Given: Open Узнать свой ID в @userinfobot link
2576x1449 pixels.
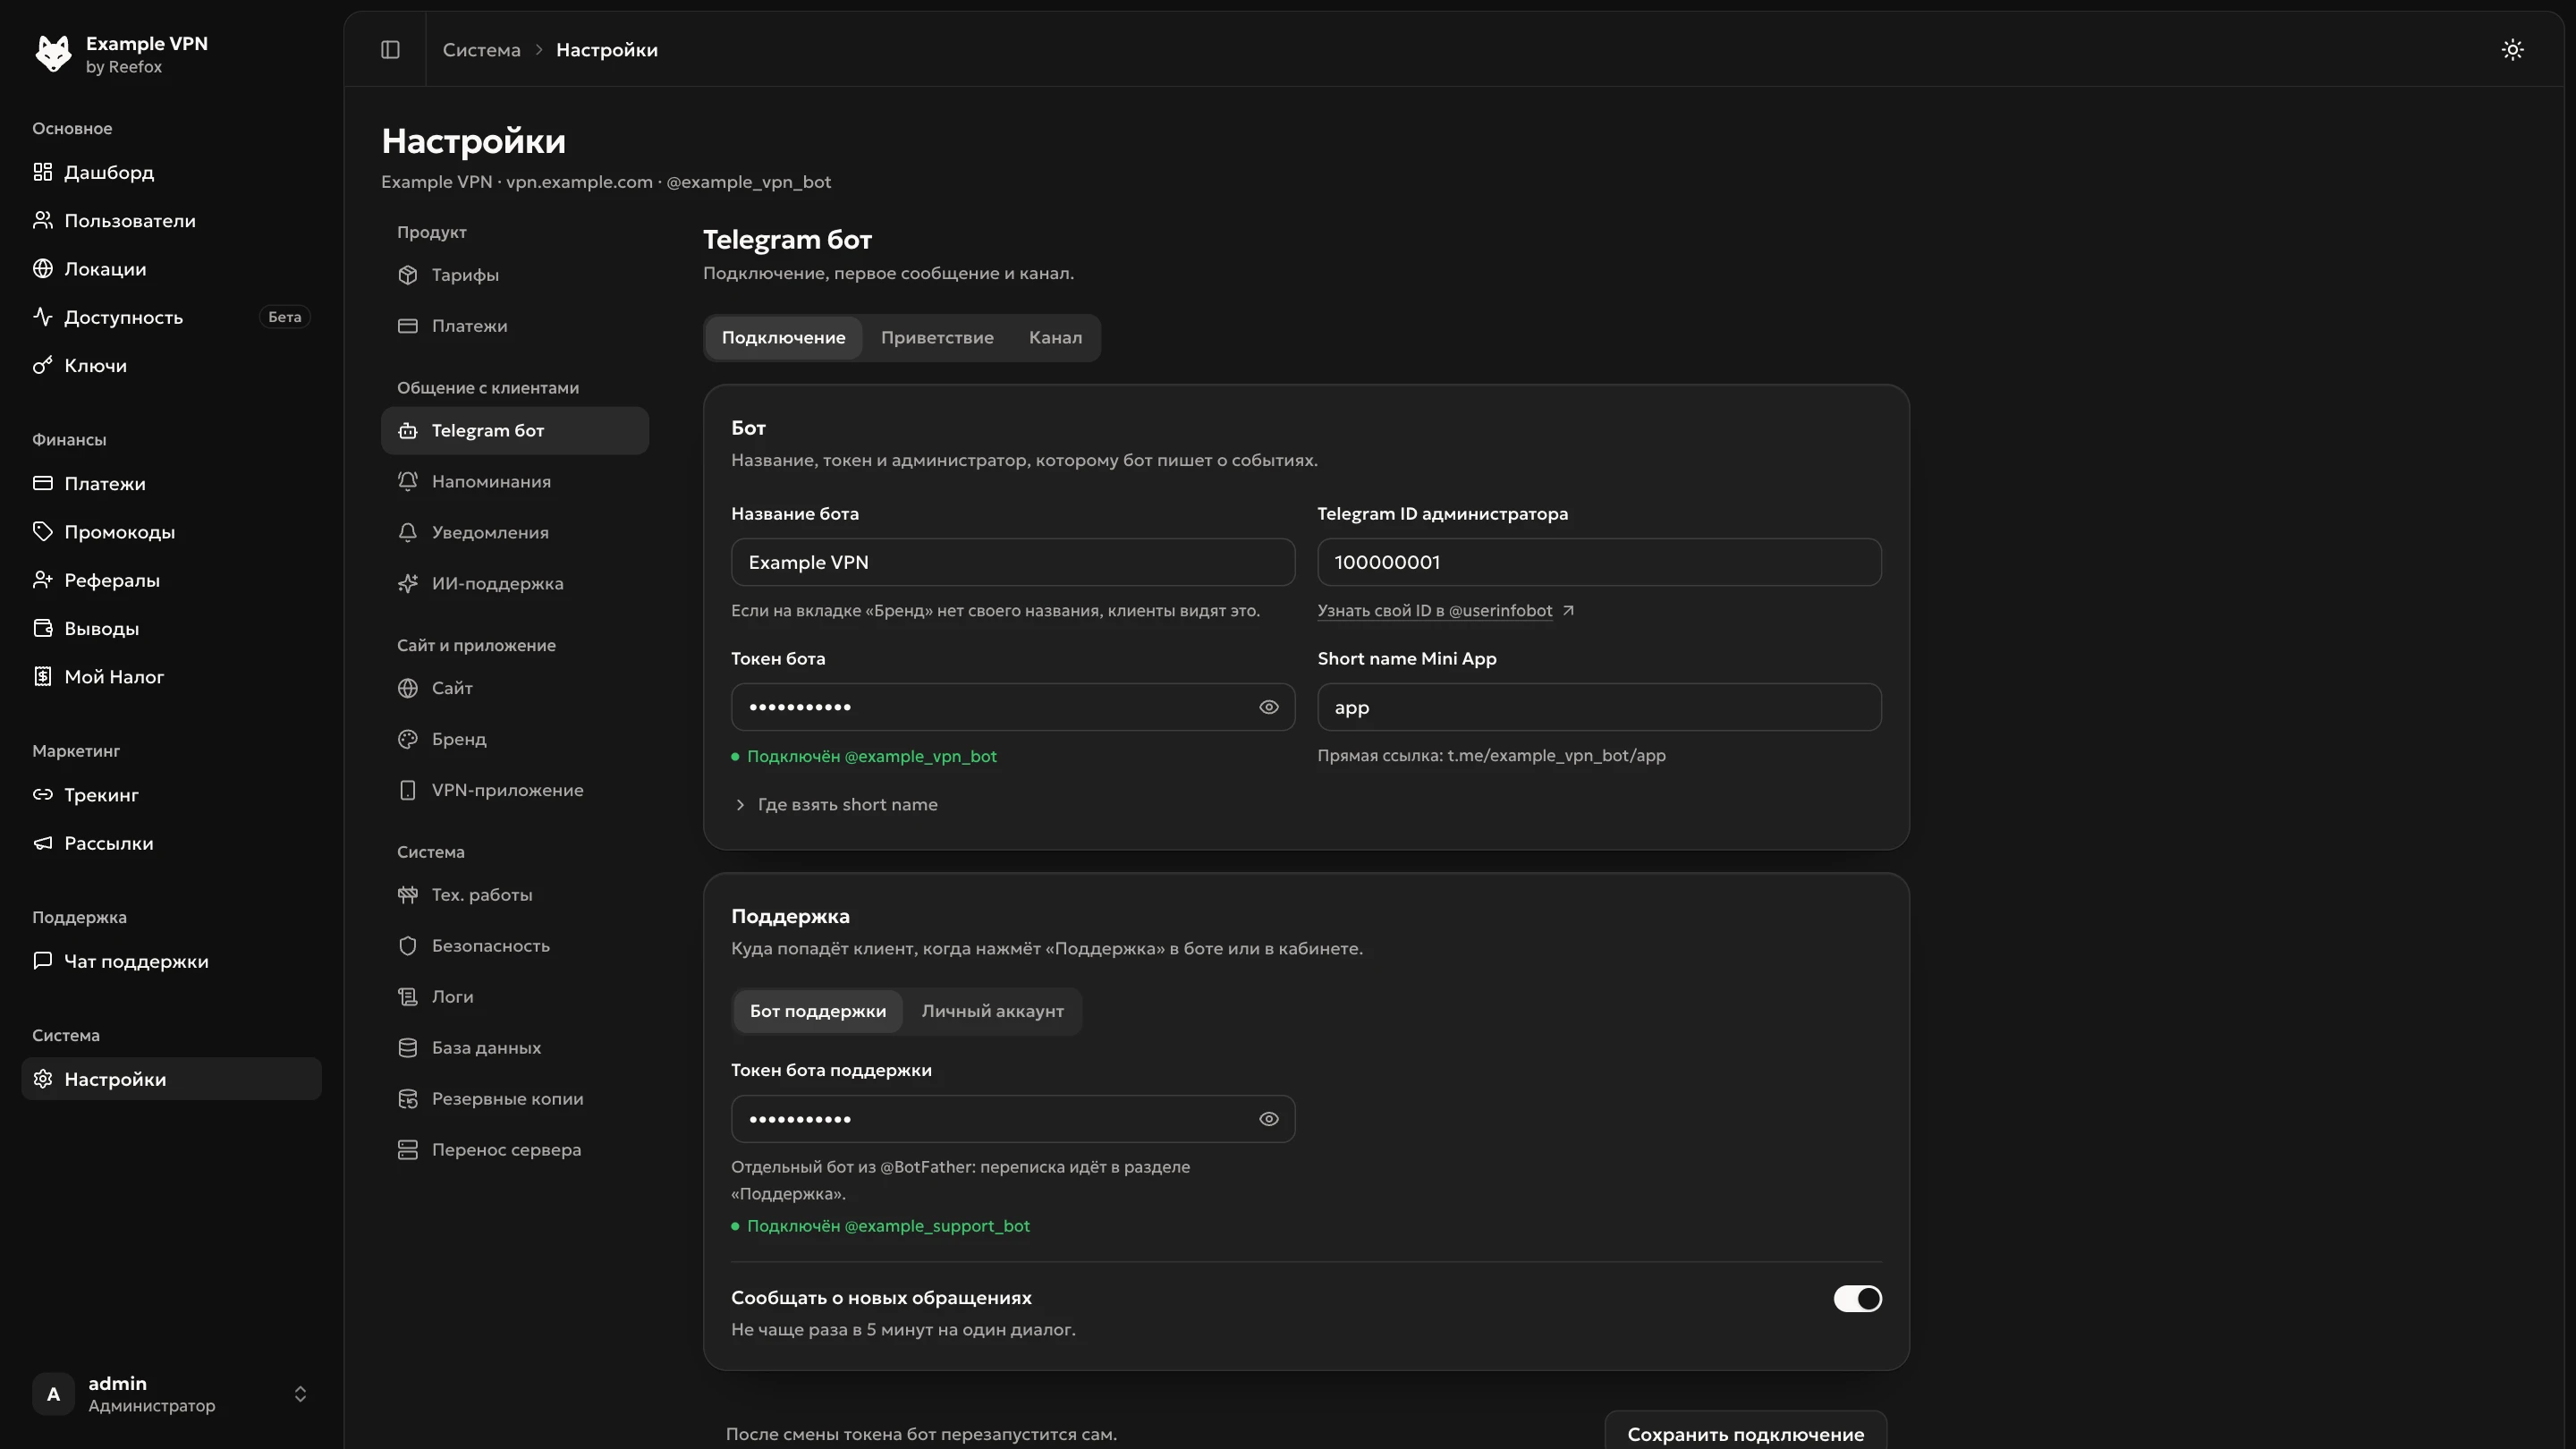Looking at the screenshot, I should pyautogui.click(x=1445, y=611).
